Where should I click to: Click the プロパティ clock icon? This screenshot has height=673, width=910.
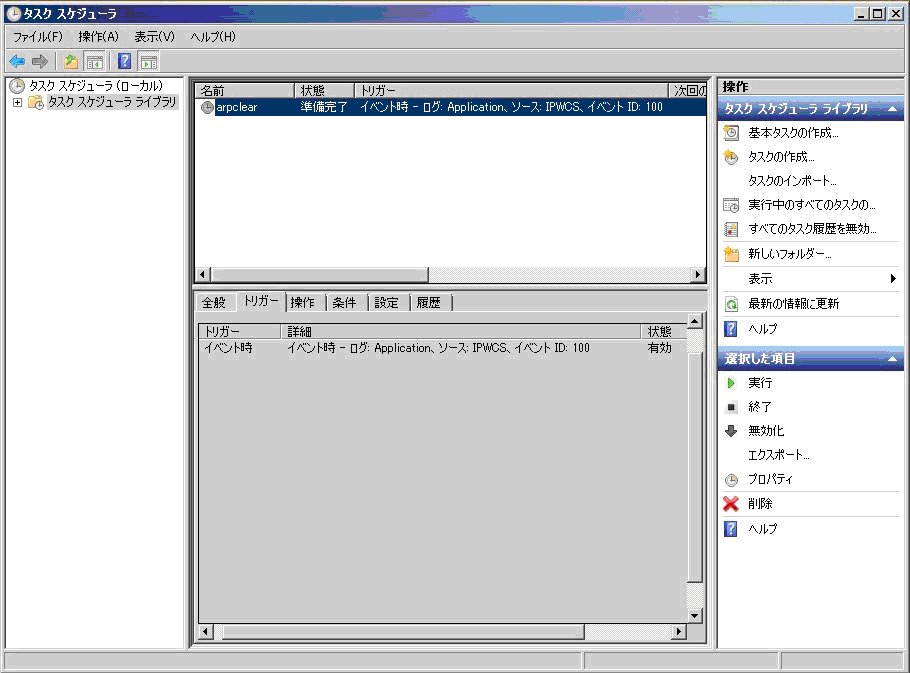click(731, 480)
